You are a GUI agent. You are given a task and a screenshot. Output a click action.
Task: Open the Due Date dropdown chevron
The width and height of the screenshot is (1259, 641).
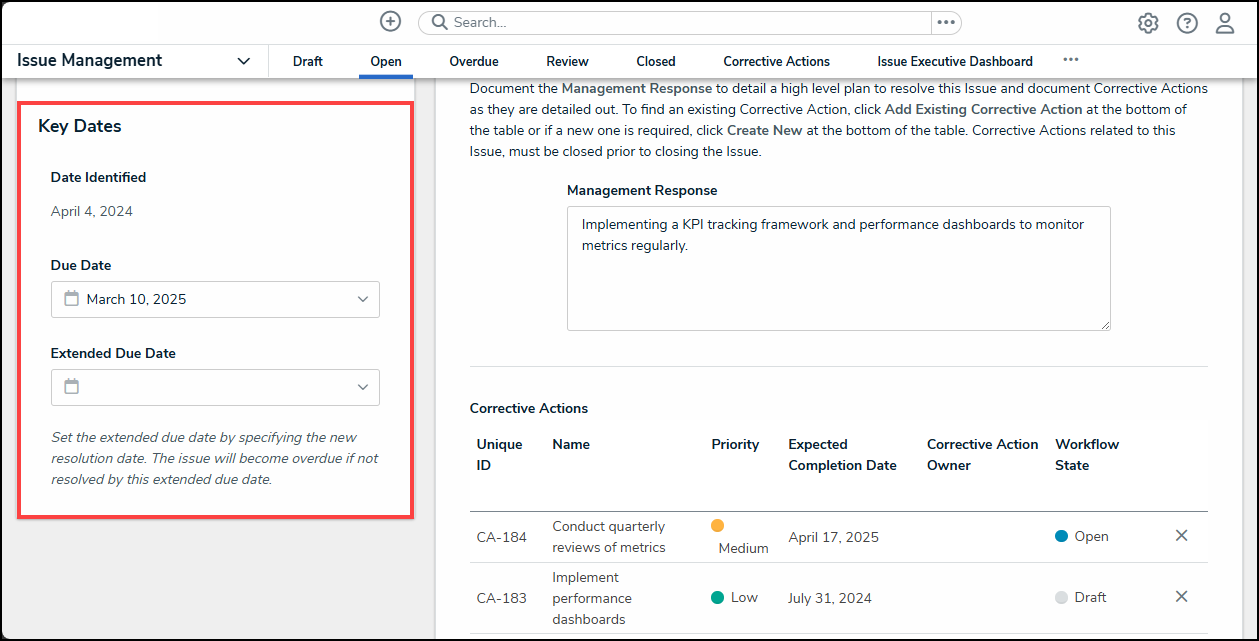tap(362, 299)
